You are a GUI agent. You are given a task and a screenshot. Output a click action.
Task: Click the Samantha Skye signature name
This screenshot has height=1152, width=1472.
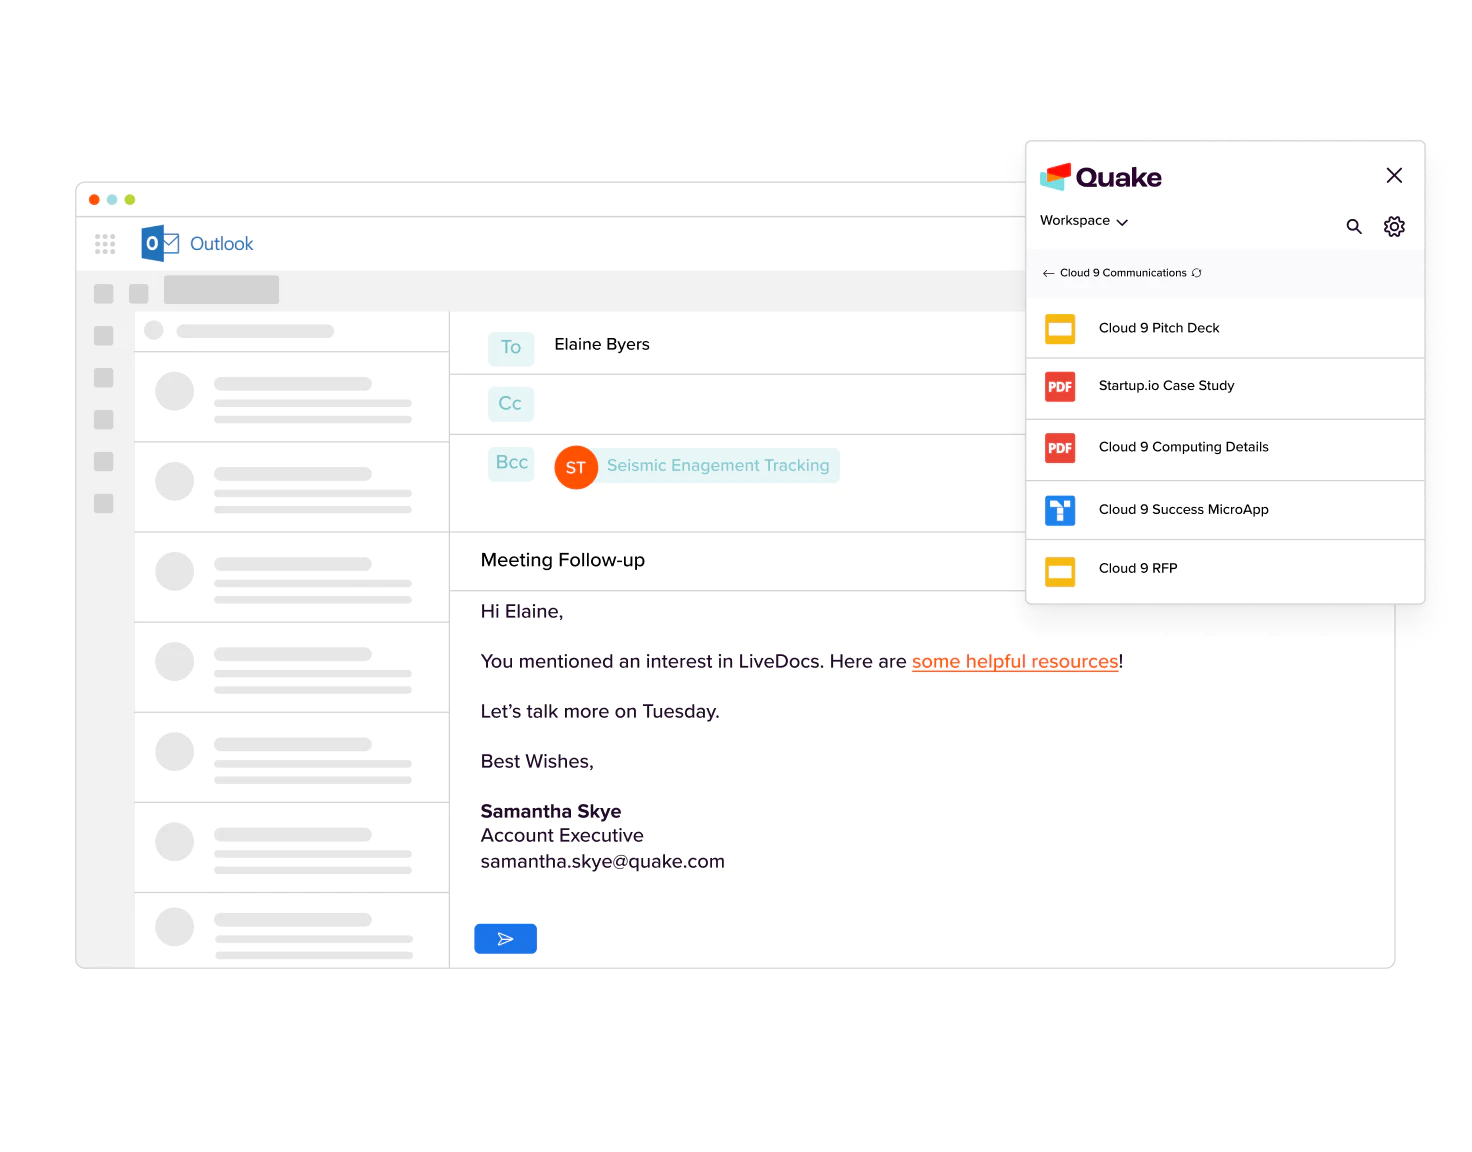coord(551,811)
